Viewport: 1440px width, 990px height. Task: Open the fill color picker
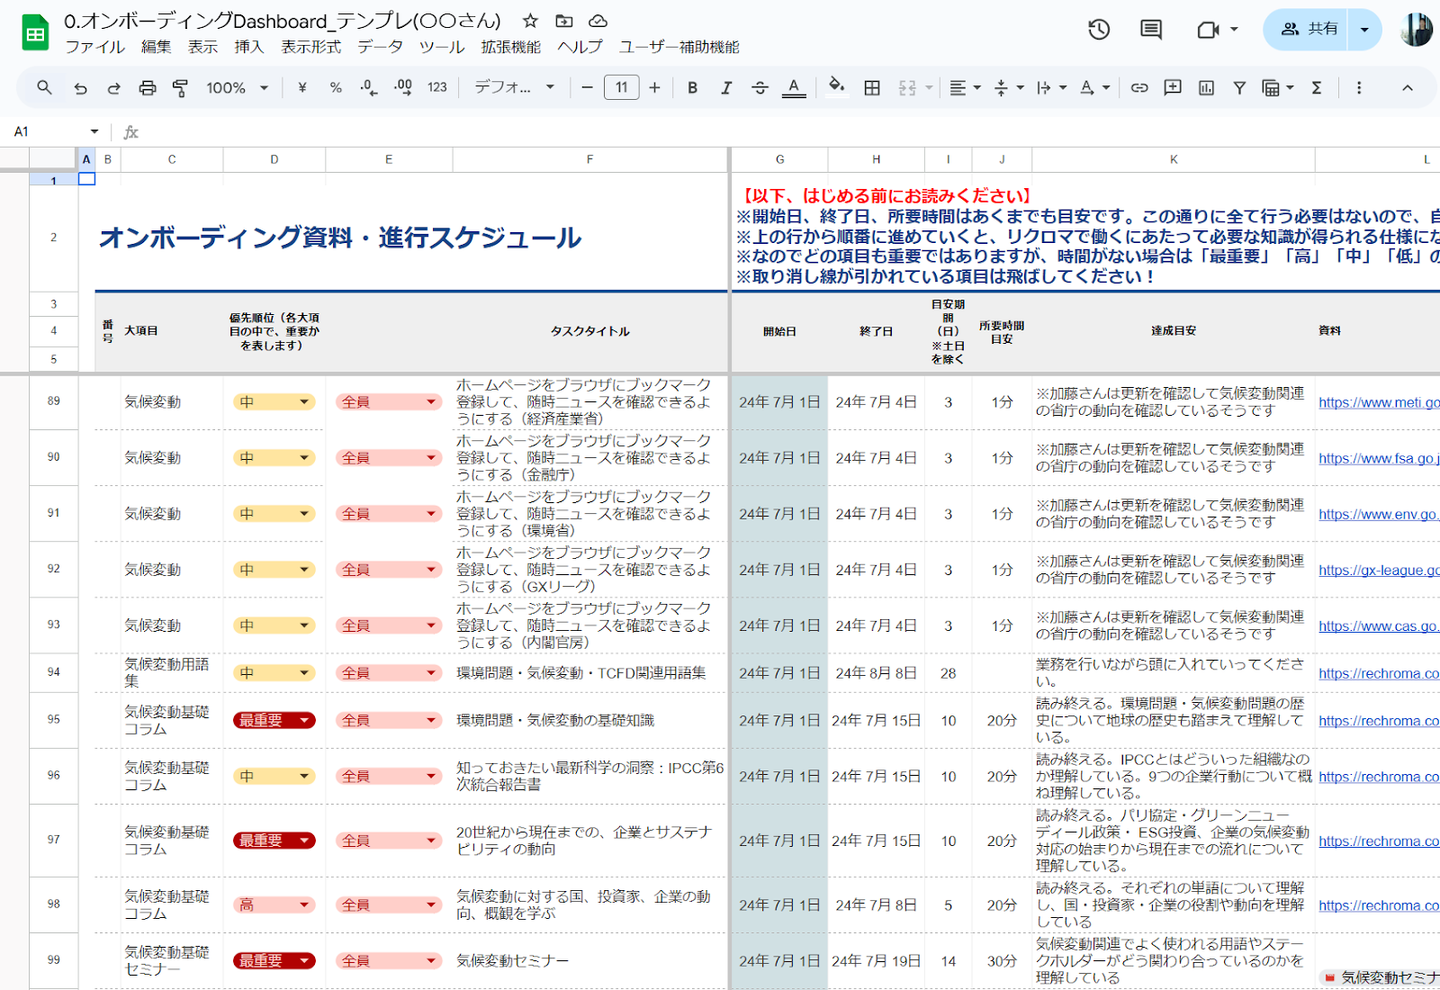pos(837,88)
